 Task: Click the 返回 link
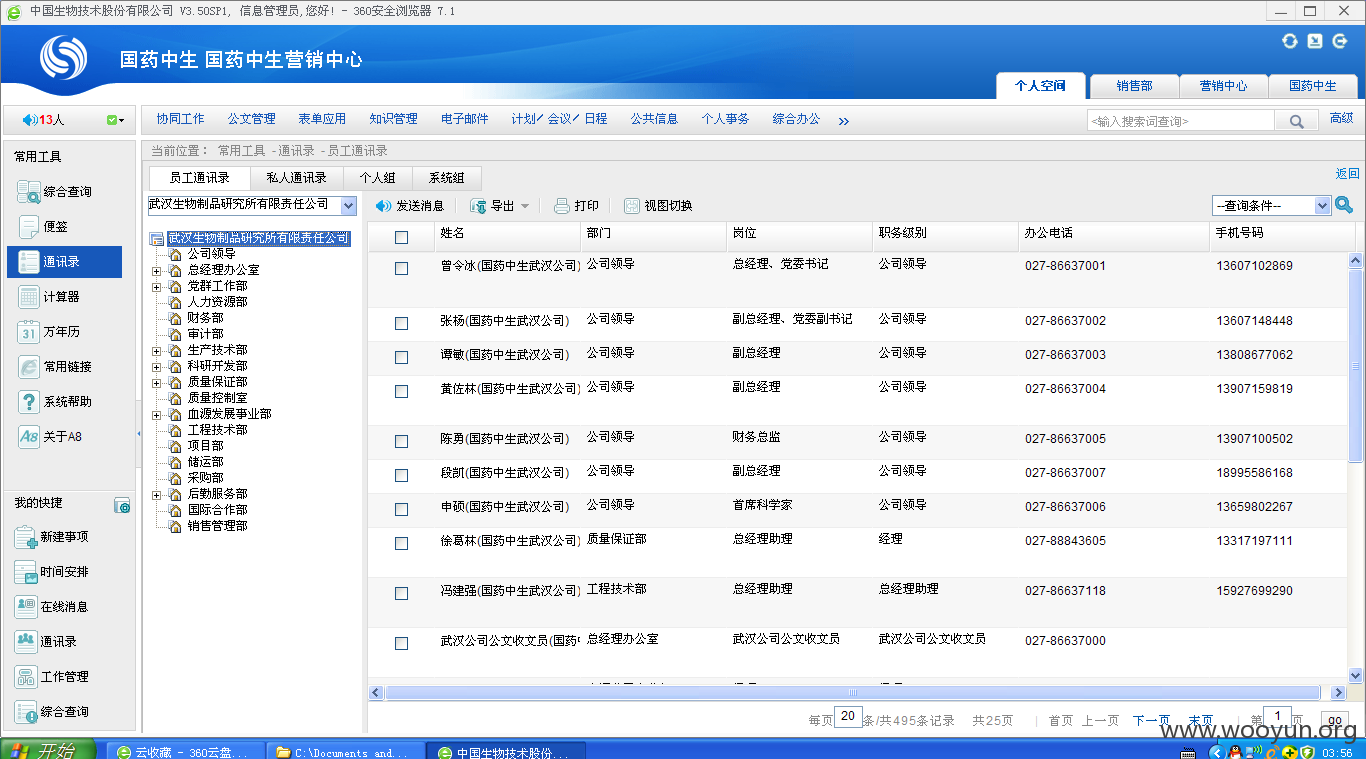(1347, 174)
